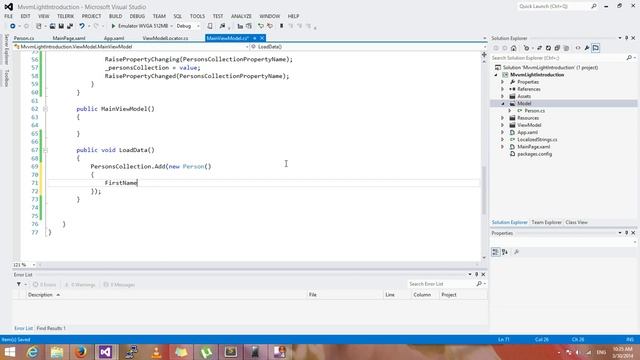This screenshot has width=640, height=360.
Task: Toggle the Messages filter in Error List
Action: tap(120, 284)
